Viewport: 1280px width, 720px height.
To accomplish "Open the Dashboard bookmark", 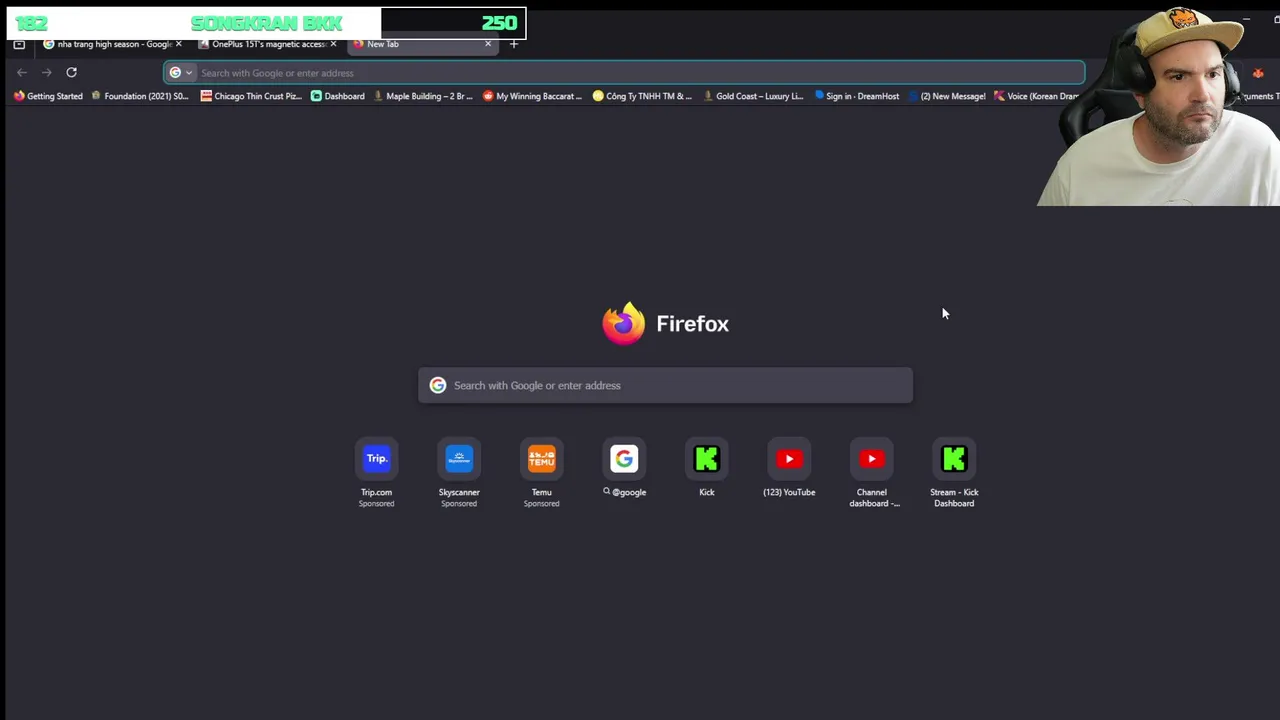I will (337, 96).
